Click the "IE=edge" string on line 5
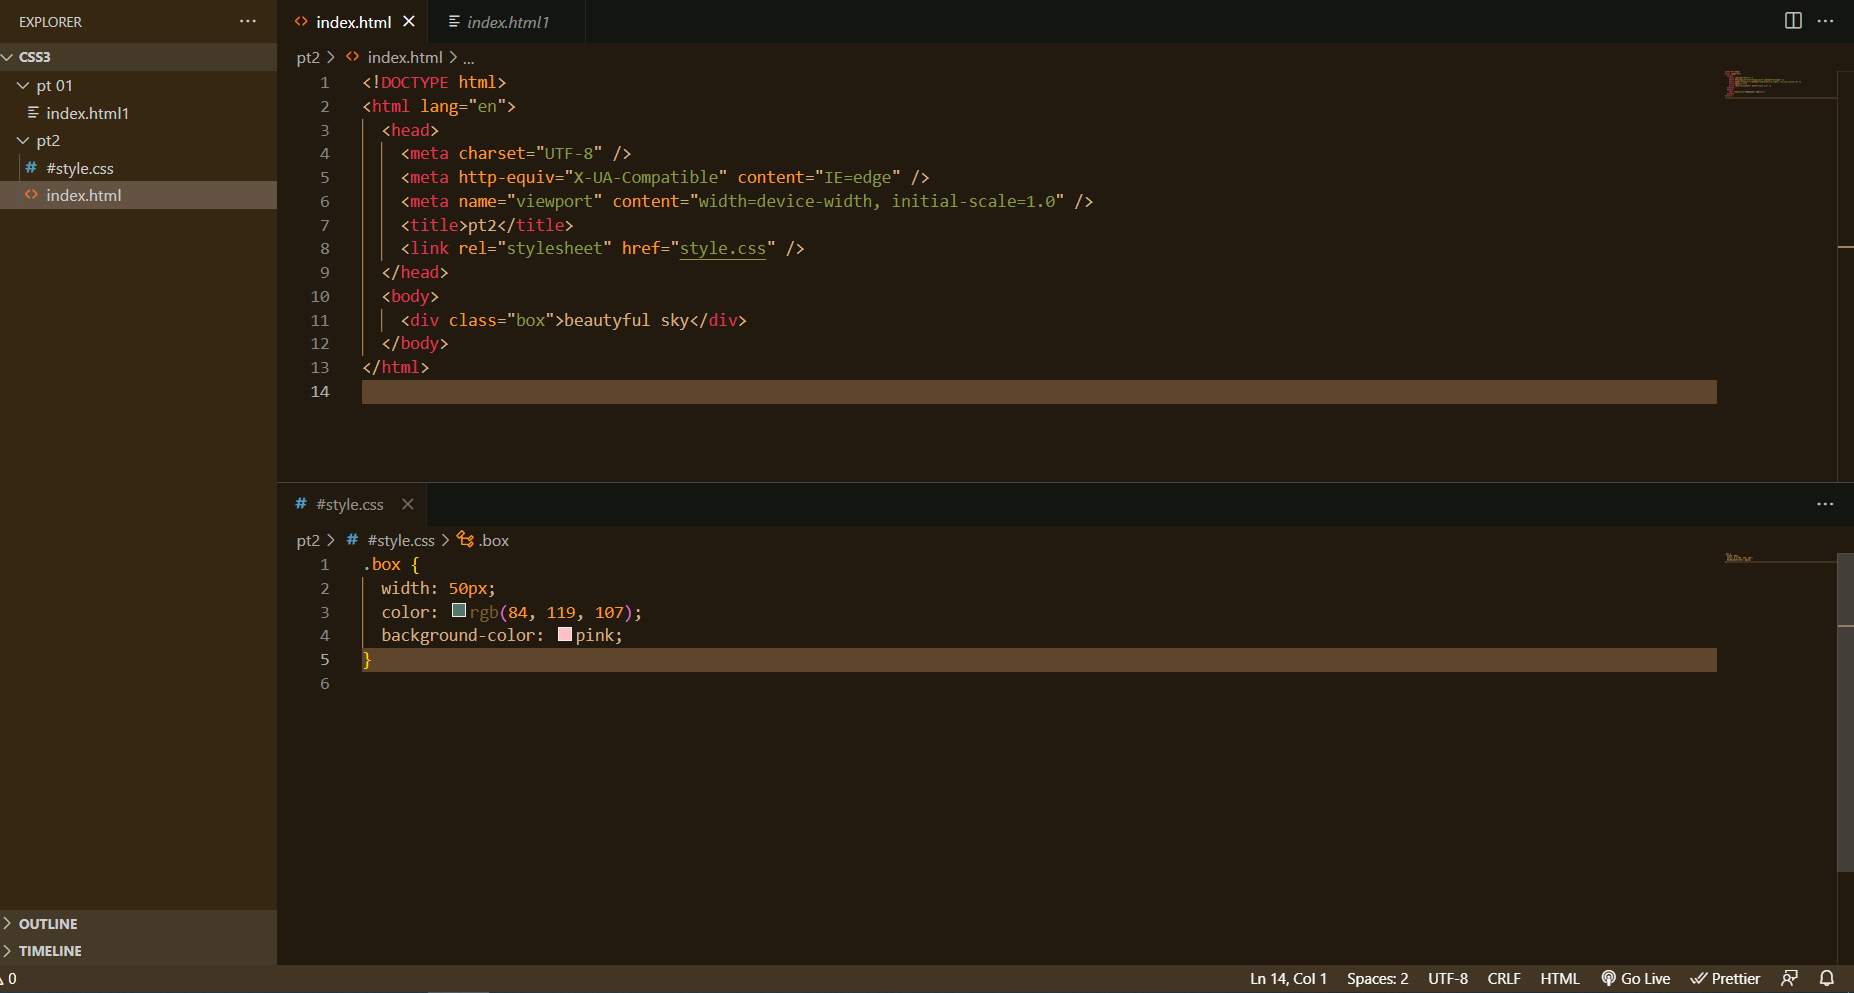This screenshot has height=993, width=1854. click(857, 177)
